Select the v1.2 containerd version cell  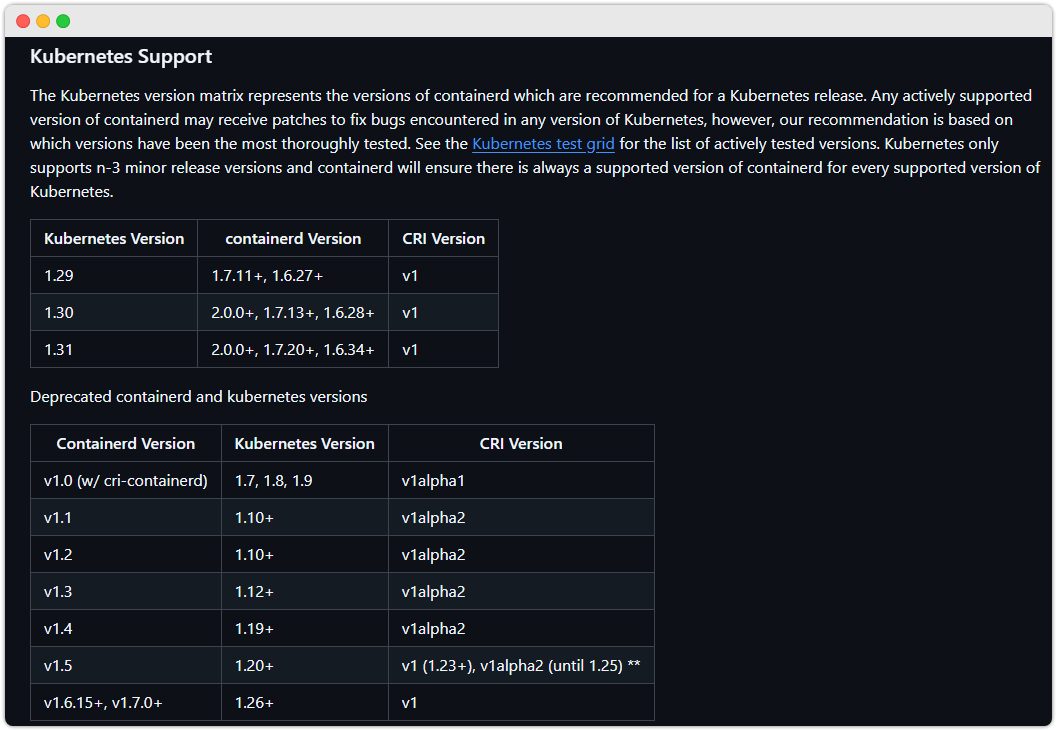click(126, 554)
